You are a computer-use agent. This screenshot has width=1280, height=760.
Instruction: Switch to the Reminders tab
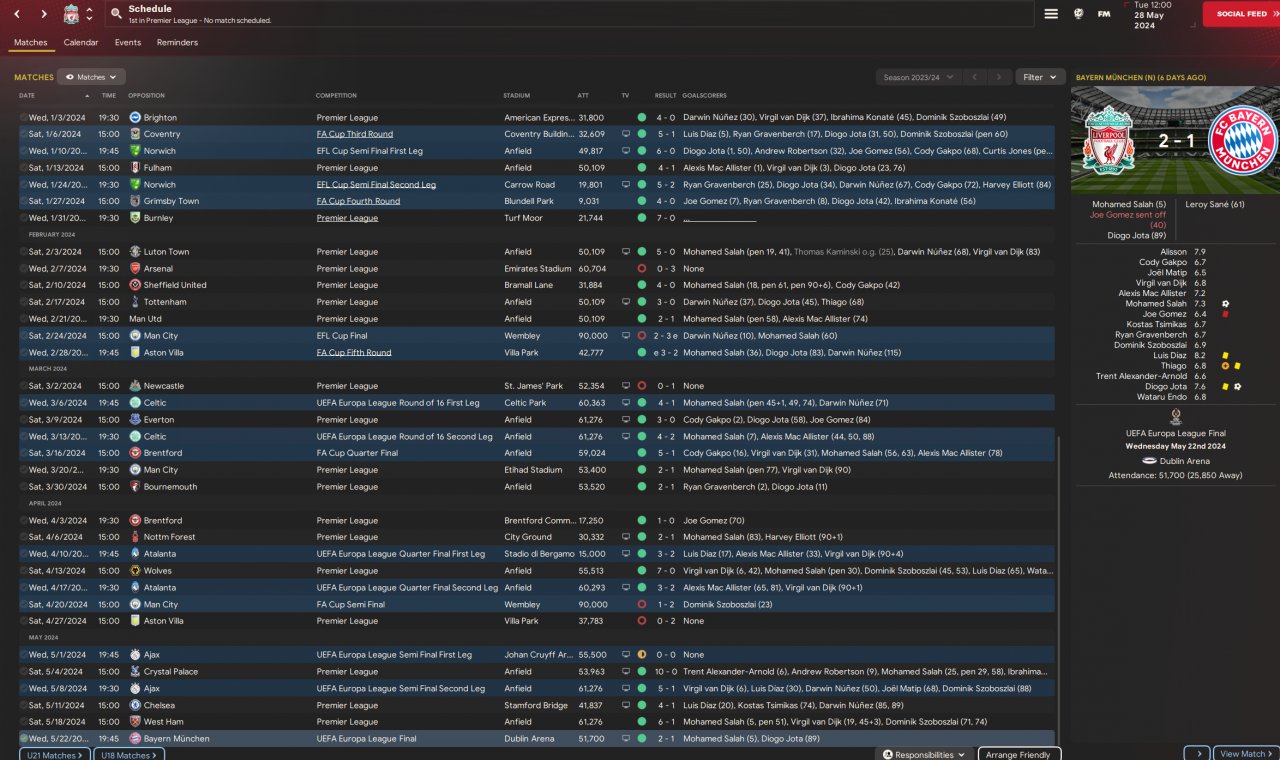click(x=177, y=43)
